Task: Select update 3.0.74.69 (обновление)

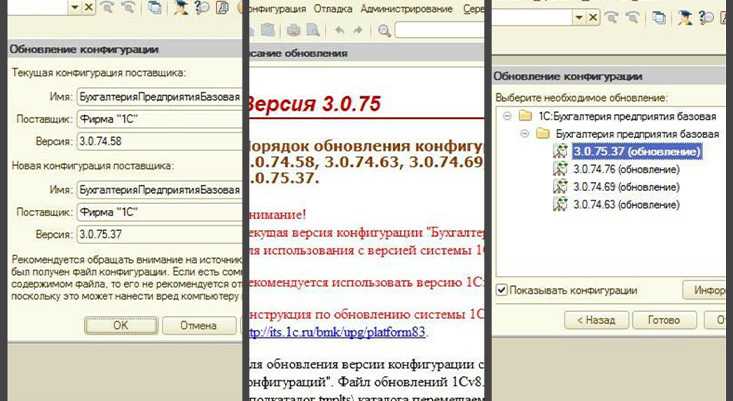Action: click(x=626, y=187)
